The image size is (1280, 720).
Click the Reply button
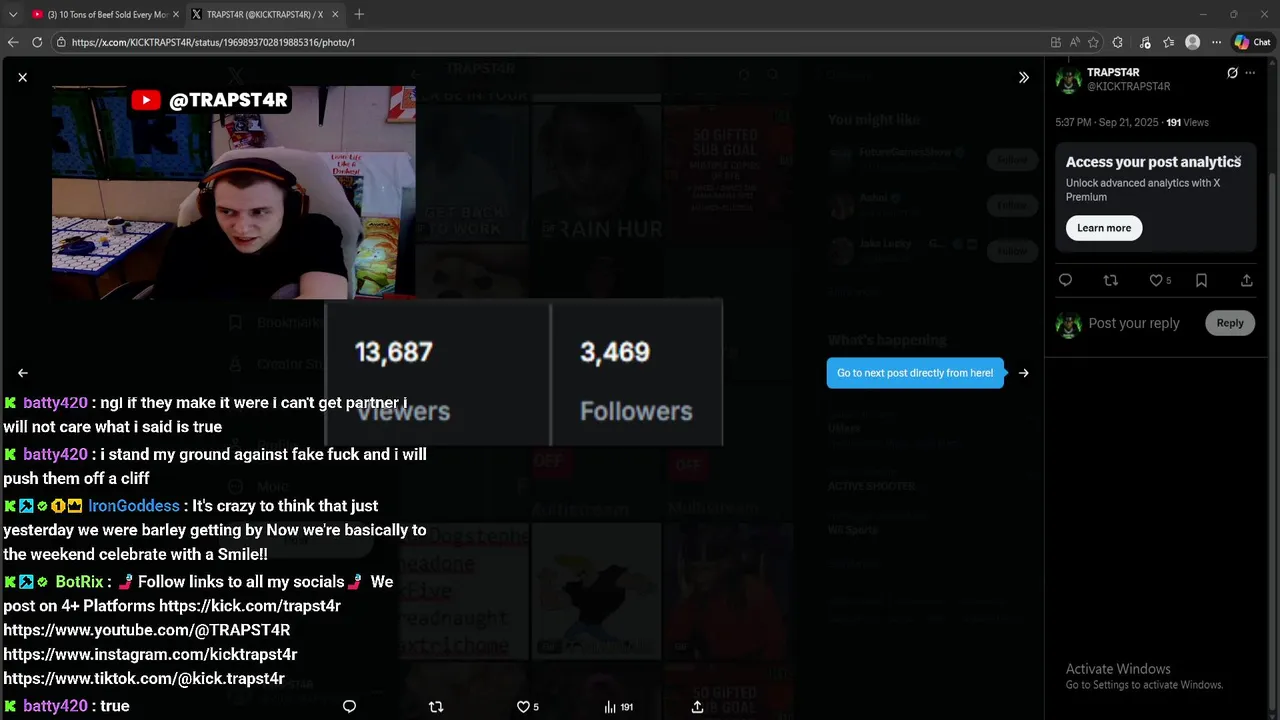1230,323
